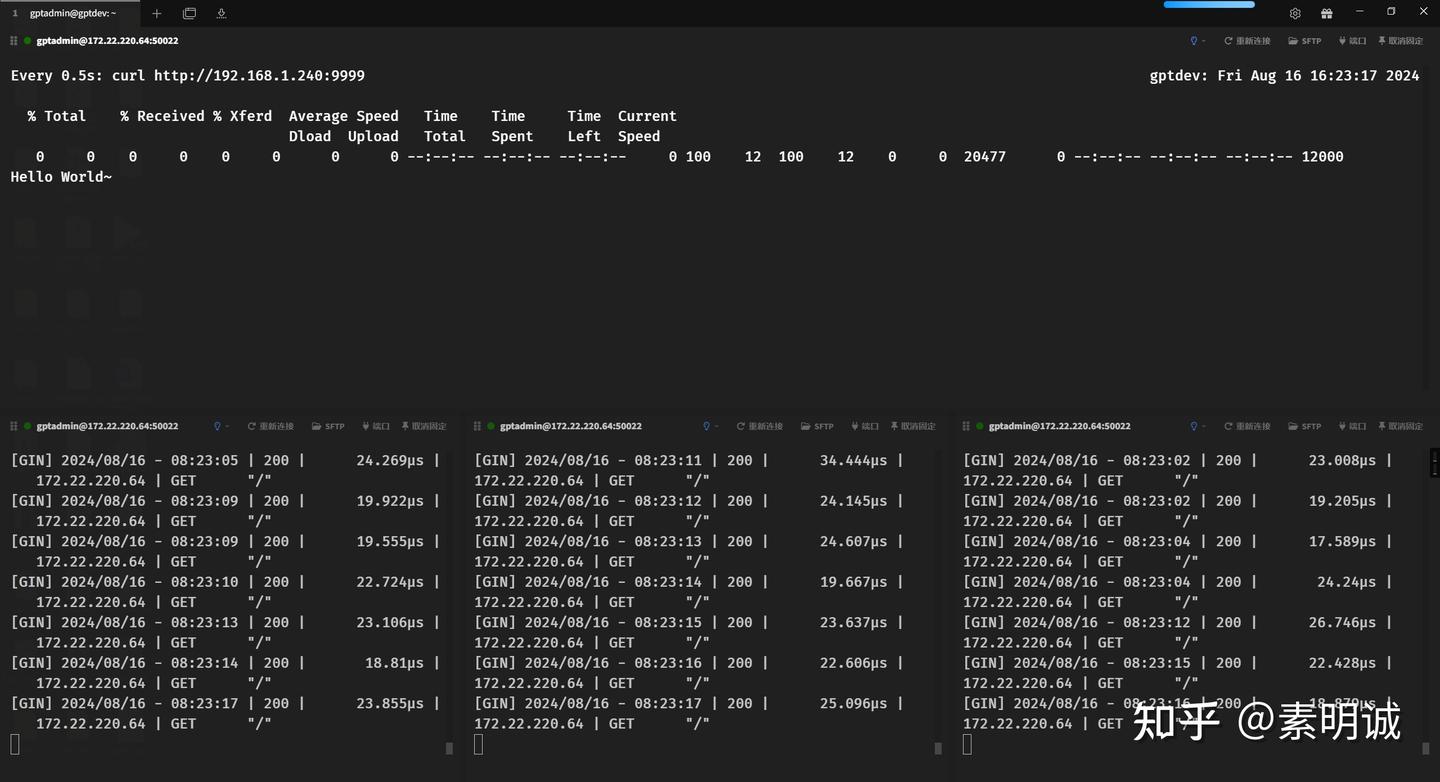Select the gptadmin@gptdev tab
This screenshot has height=782, width=1440.
click(72, 13)
